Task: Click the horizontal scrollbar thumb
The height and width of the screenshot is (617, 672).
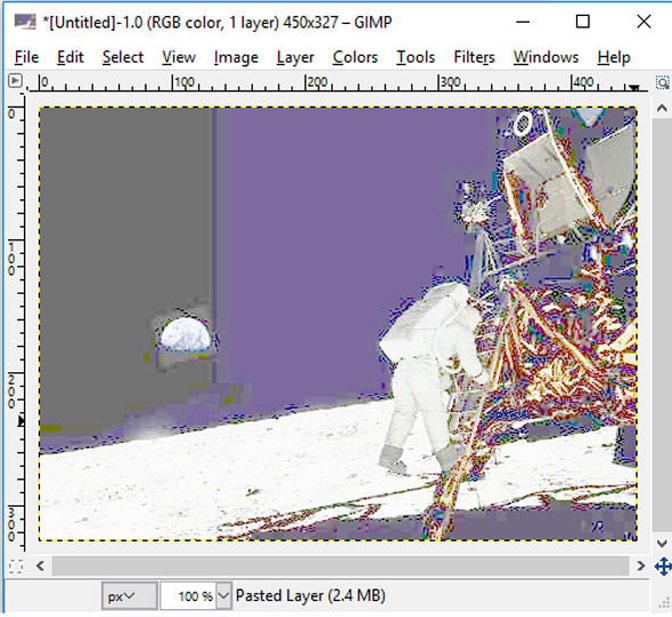Action: (341, 566)
